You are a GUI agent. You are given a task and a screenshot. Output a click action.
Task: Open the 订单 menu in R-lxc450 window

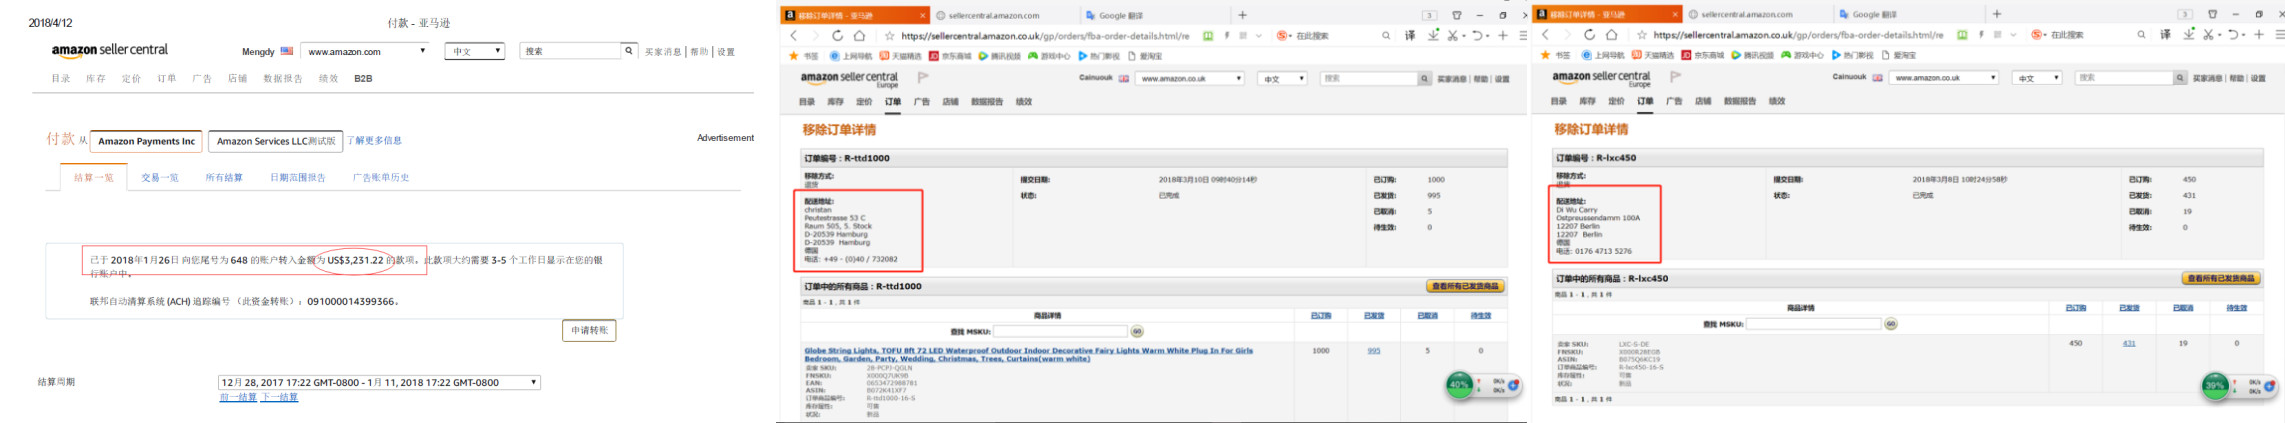click(1645, 101)
